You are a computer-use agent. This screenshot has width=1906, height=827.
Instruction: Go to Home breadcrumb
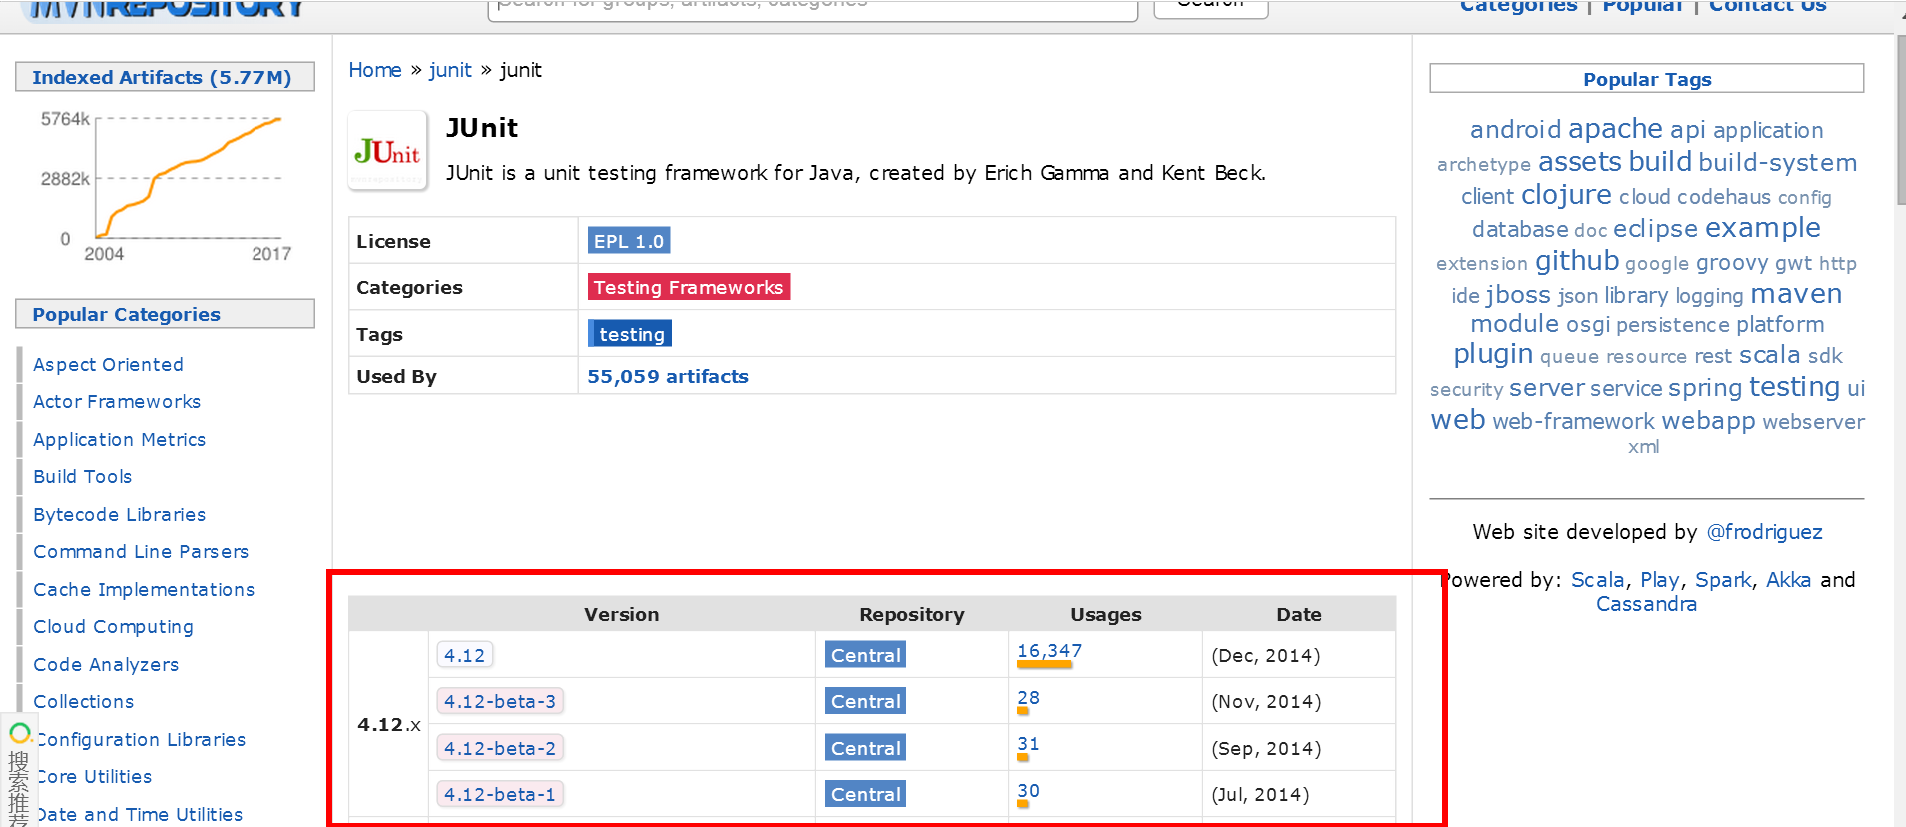(x=375, y=70)
